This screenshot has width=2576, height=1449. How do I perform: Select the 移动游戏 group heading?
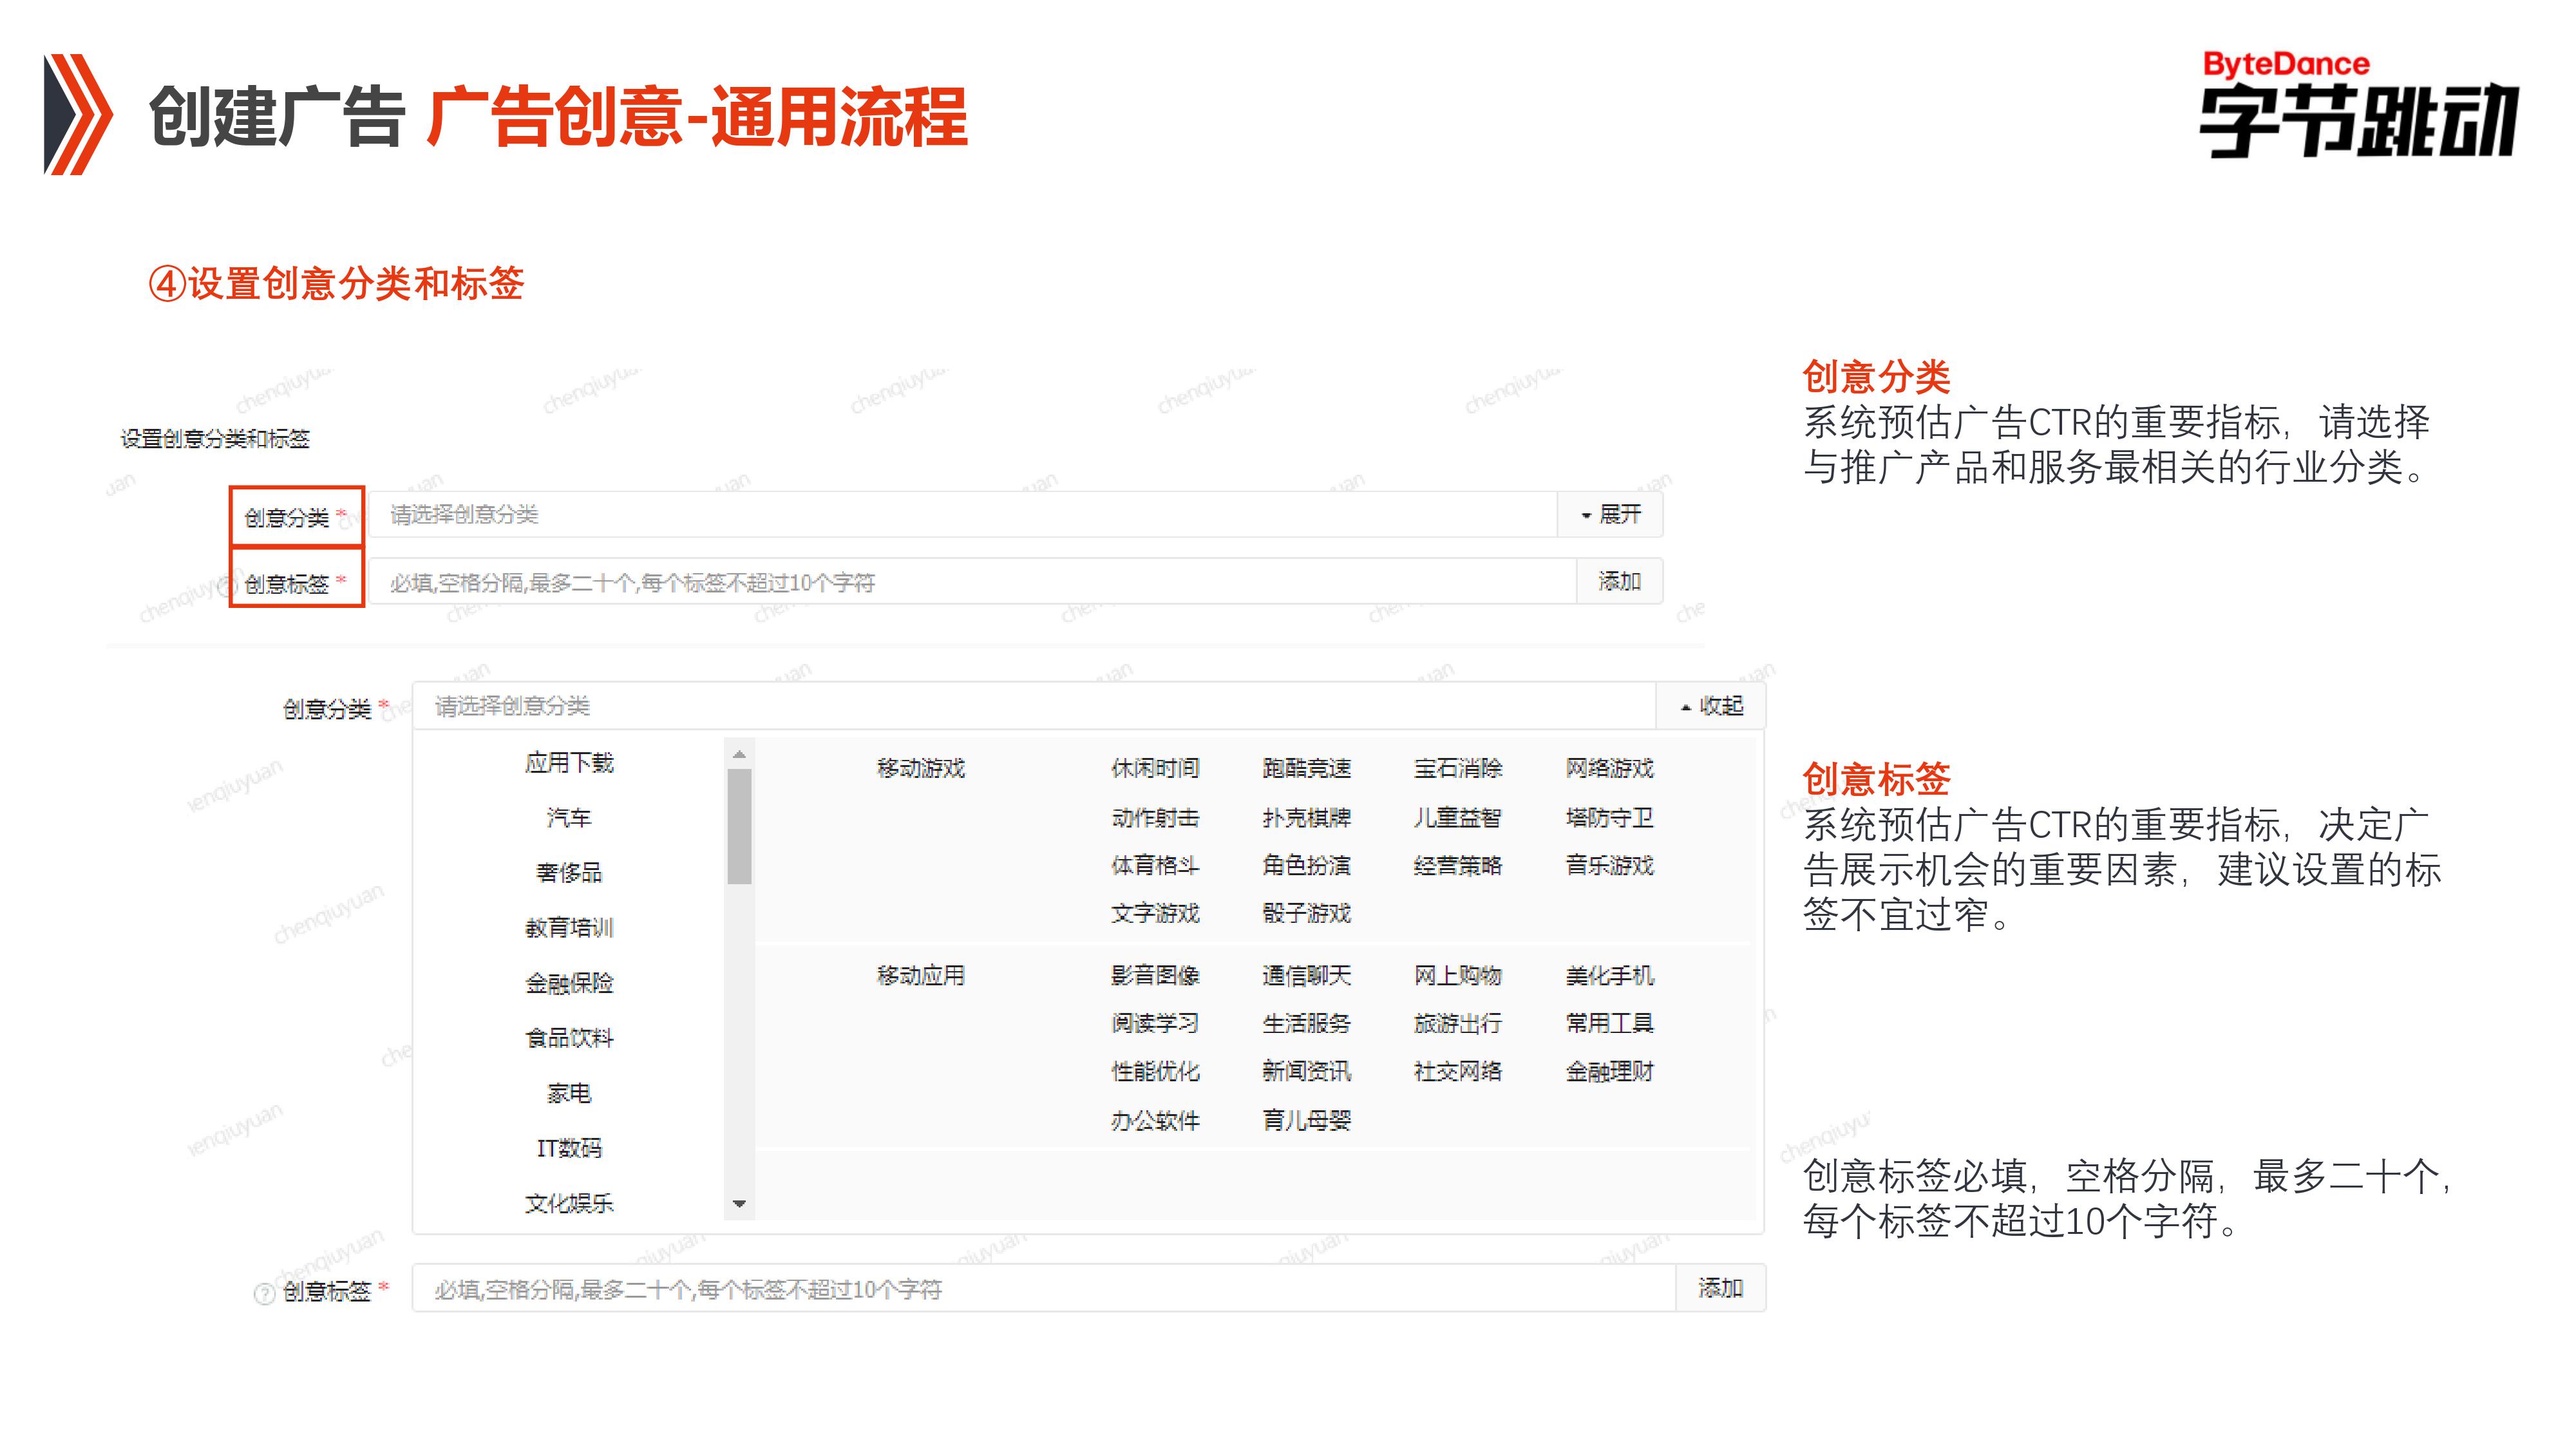click(920, 768)
